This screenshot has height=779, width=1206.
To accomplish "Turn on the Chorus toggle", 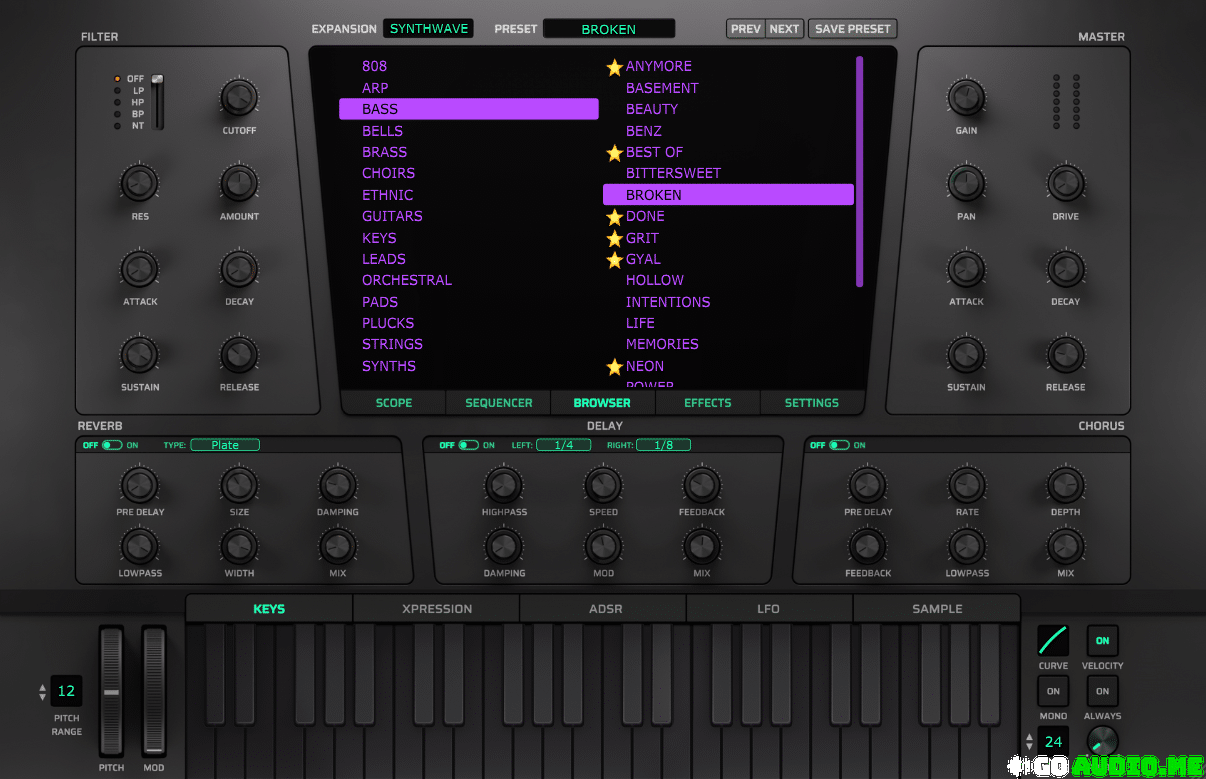I will click(838, 445).
